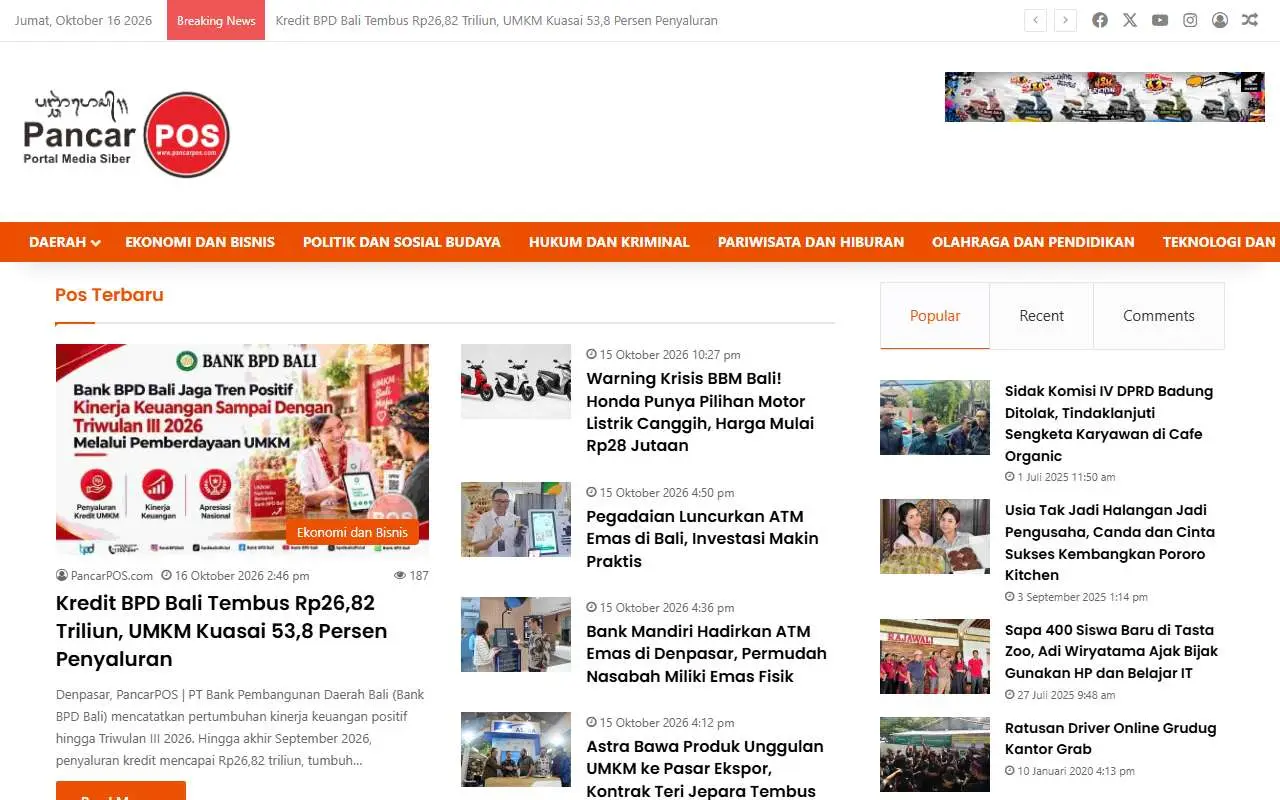
Task: Click the PancarPOS site logo
Action: pyautogui.click(x=127, y=134)
